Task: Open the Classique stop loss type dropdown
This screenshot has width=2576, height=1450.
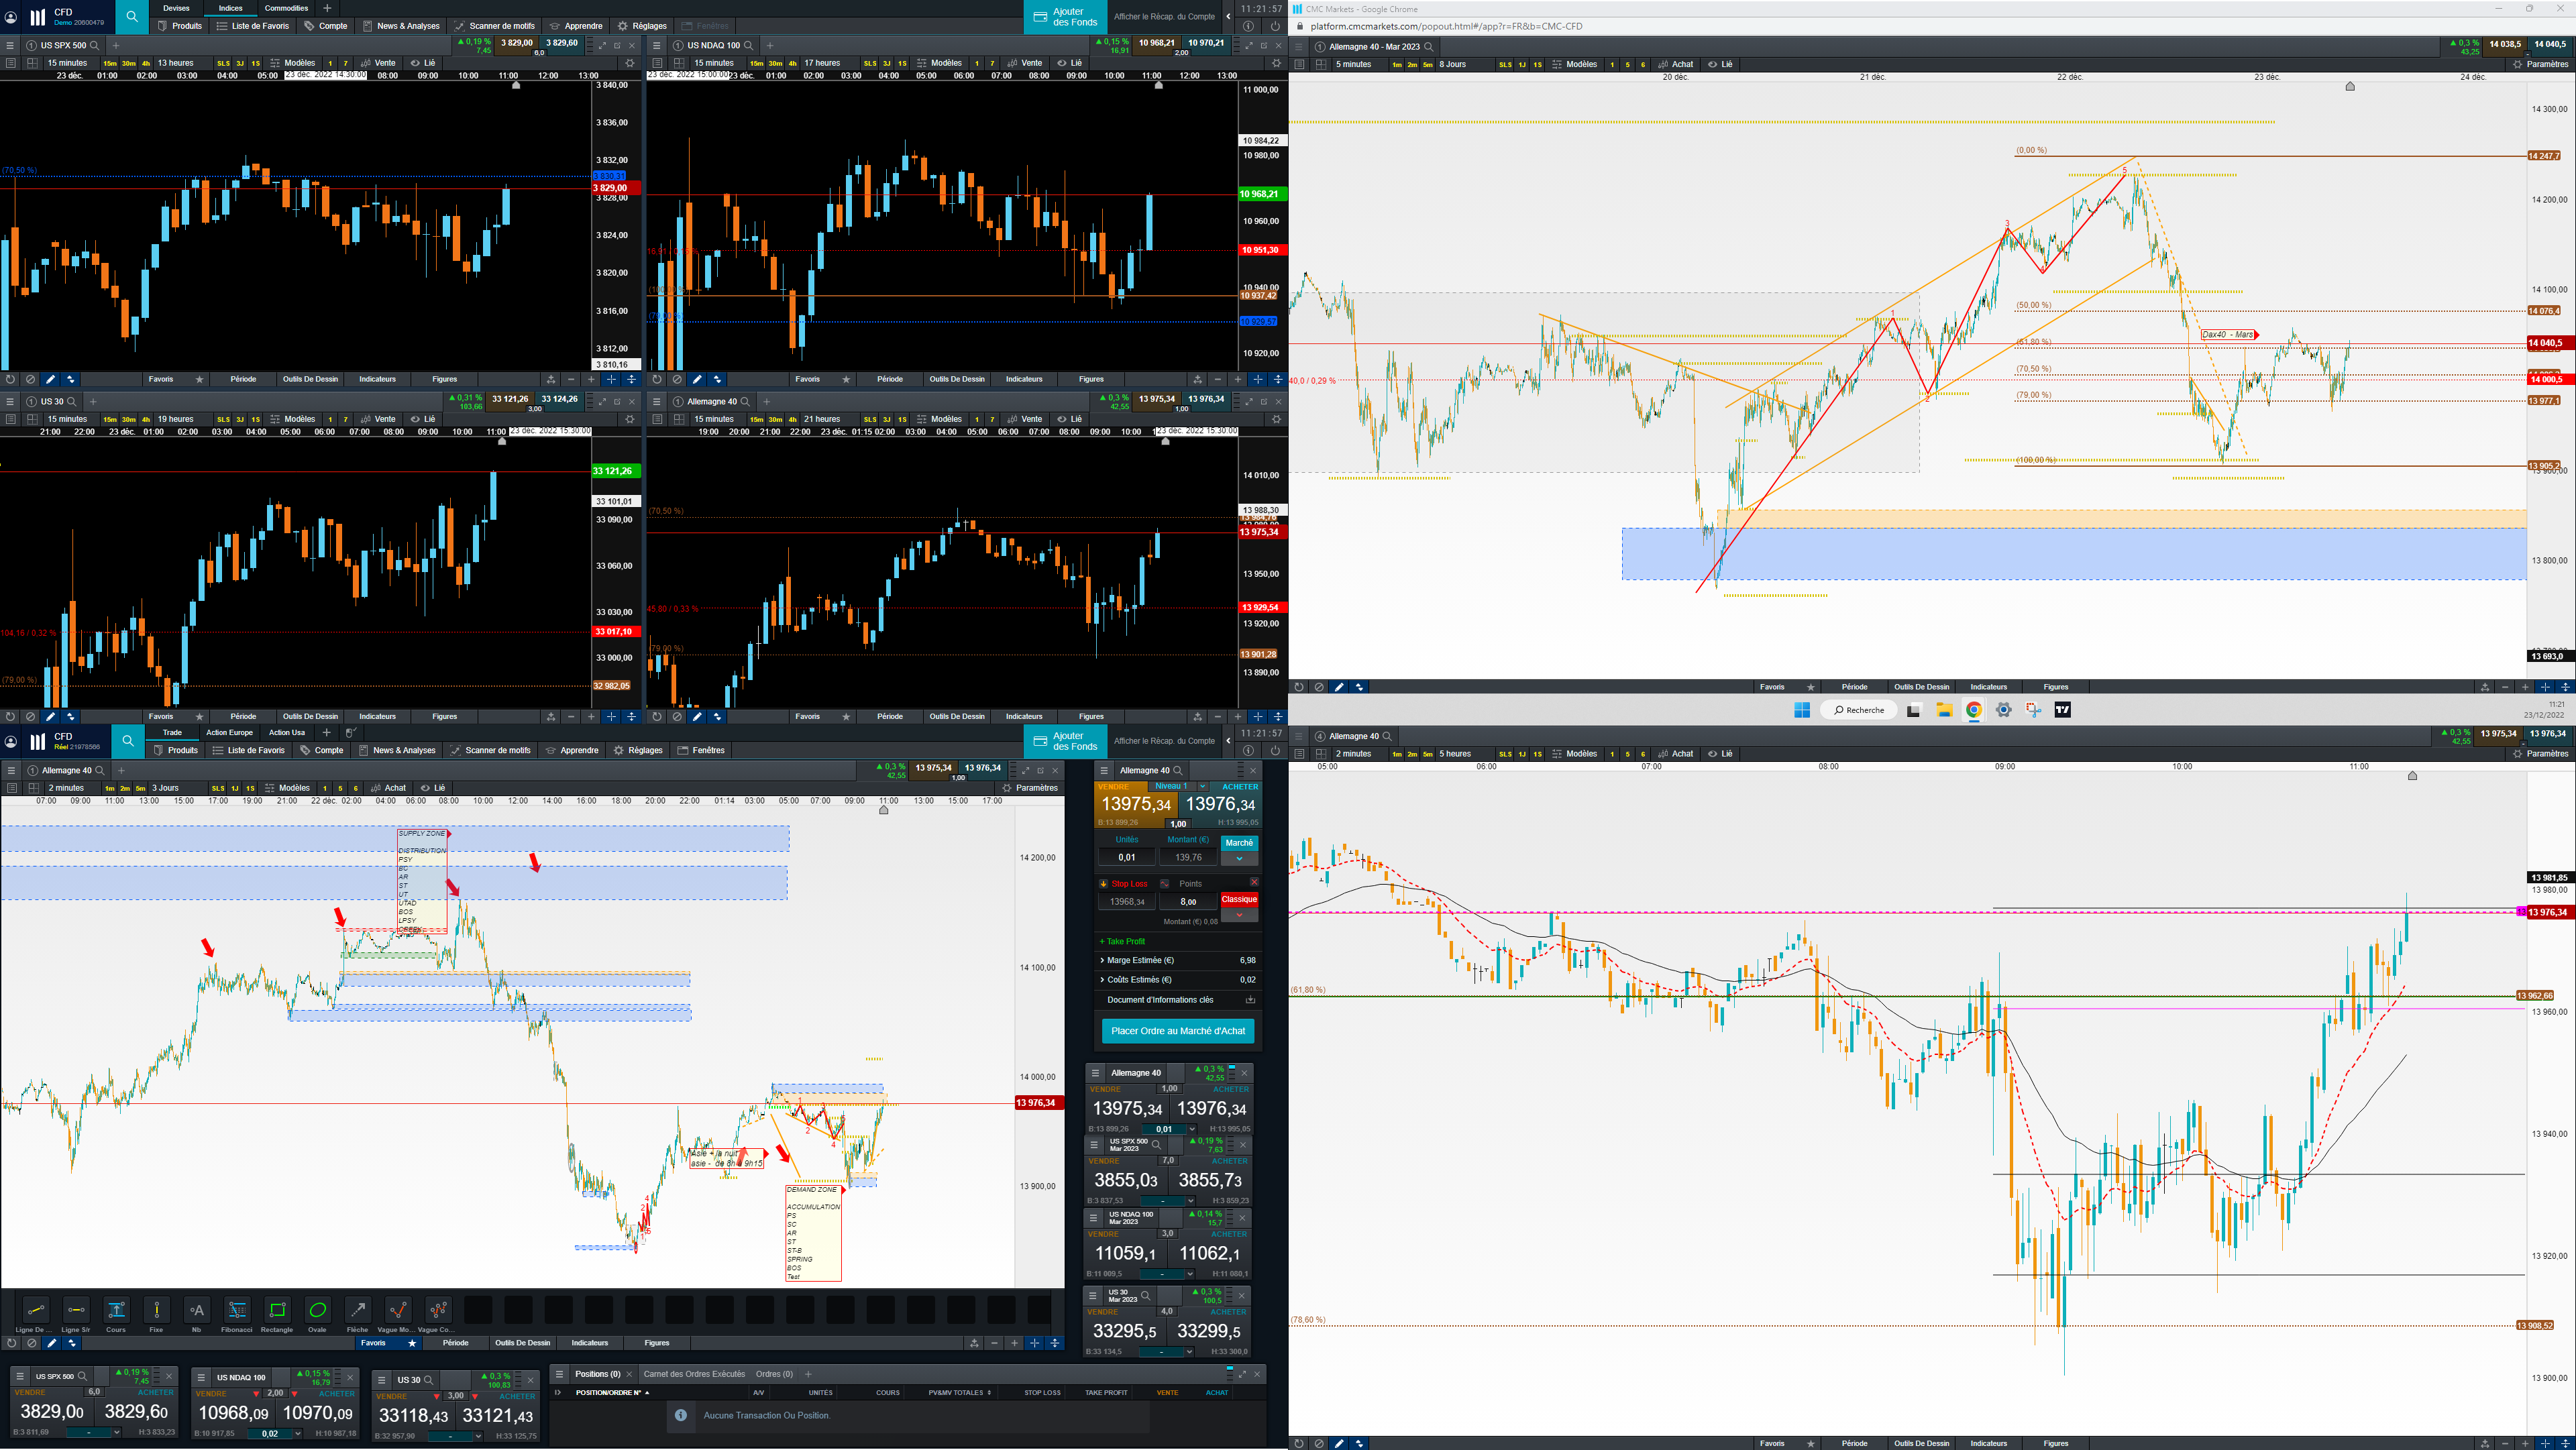Action: 1239,915
